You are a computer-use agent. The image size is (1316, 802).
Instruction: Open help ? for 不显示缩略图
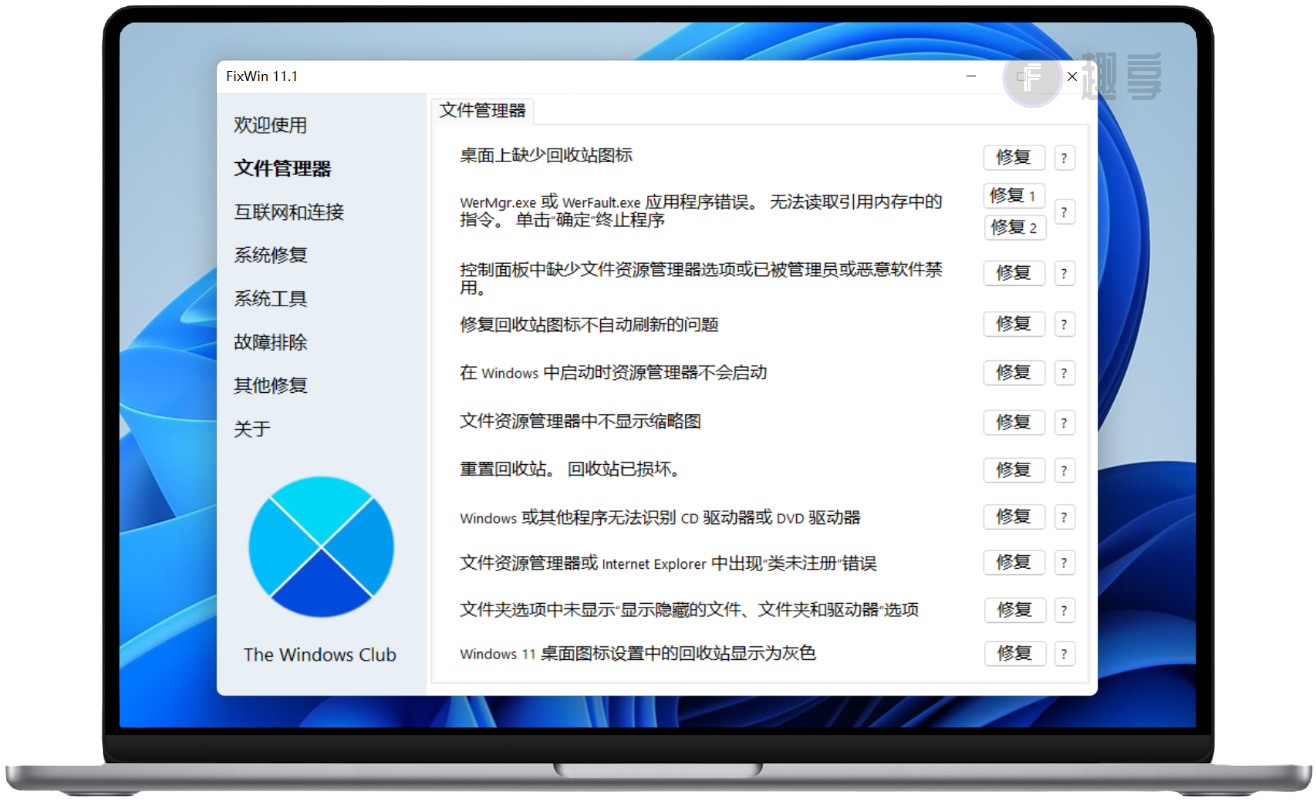pyautogui.click(x=1064, y=424)
